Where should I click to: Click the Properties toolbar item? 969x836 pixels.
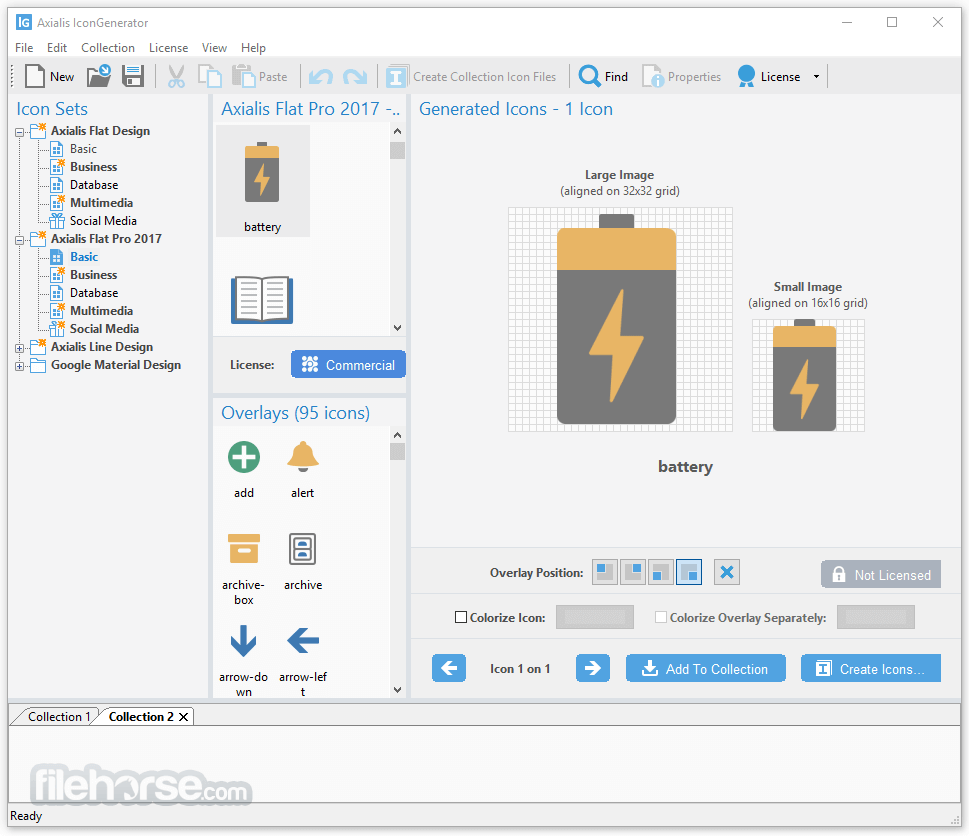[681, 77]
